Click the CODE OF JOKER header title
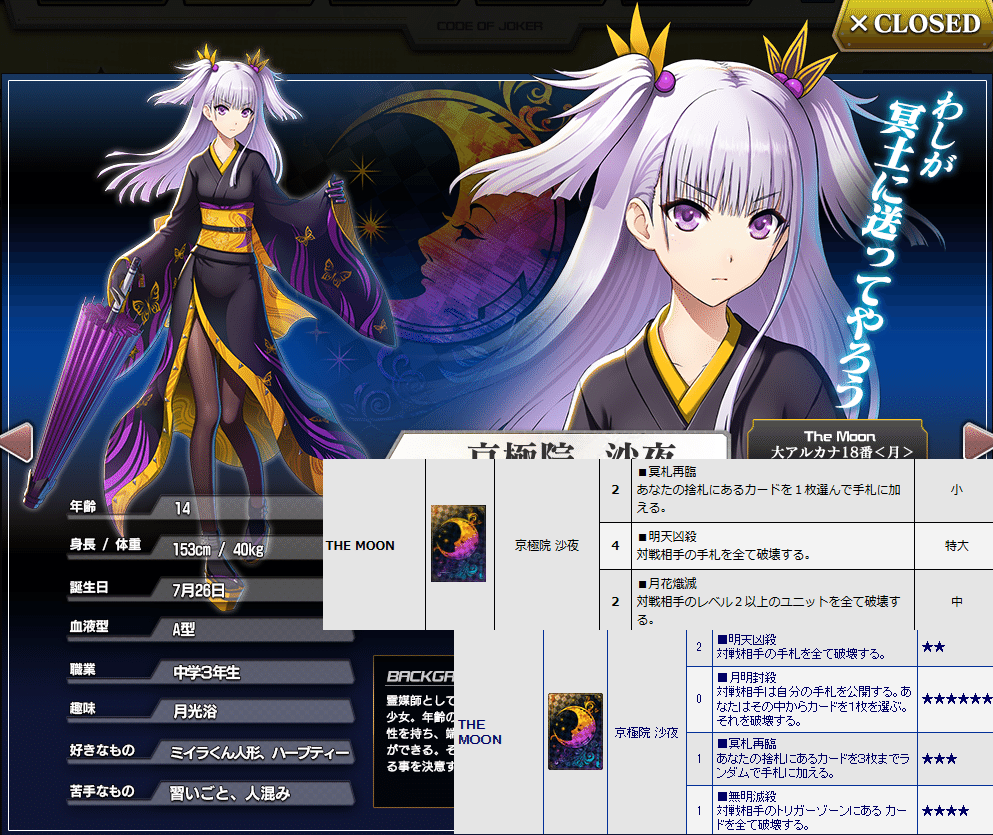The width and height of the screenshot is (993, 835). [490, 26]
